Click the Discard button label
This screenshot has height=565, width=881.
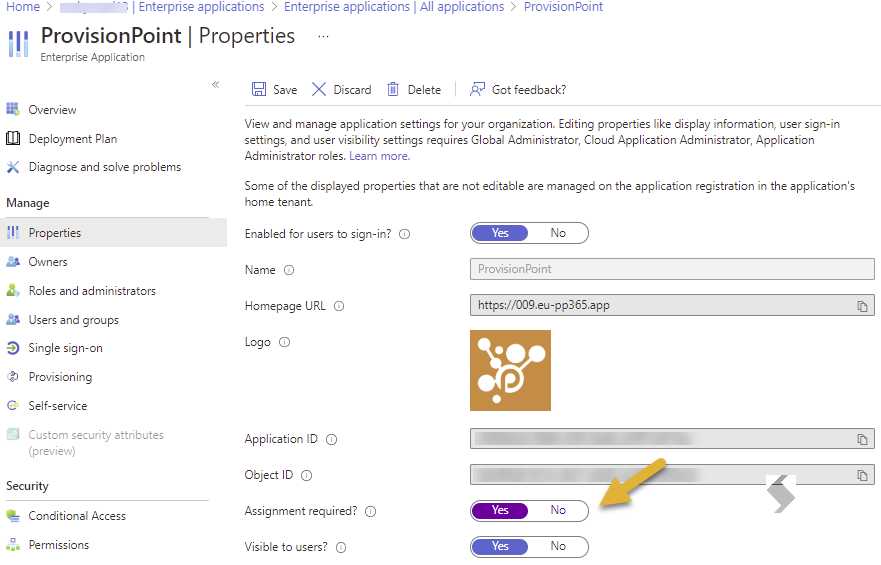pos(352,90)
